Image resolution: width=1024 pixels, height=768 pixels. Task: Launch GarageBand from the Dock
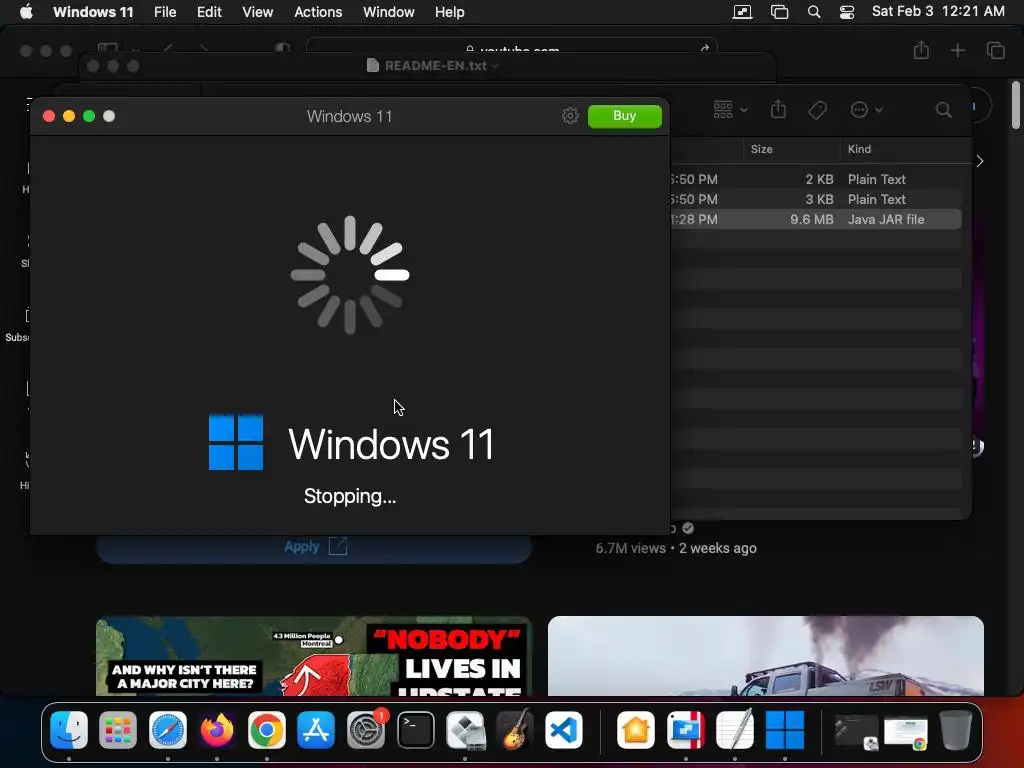(x=515, y=729)
